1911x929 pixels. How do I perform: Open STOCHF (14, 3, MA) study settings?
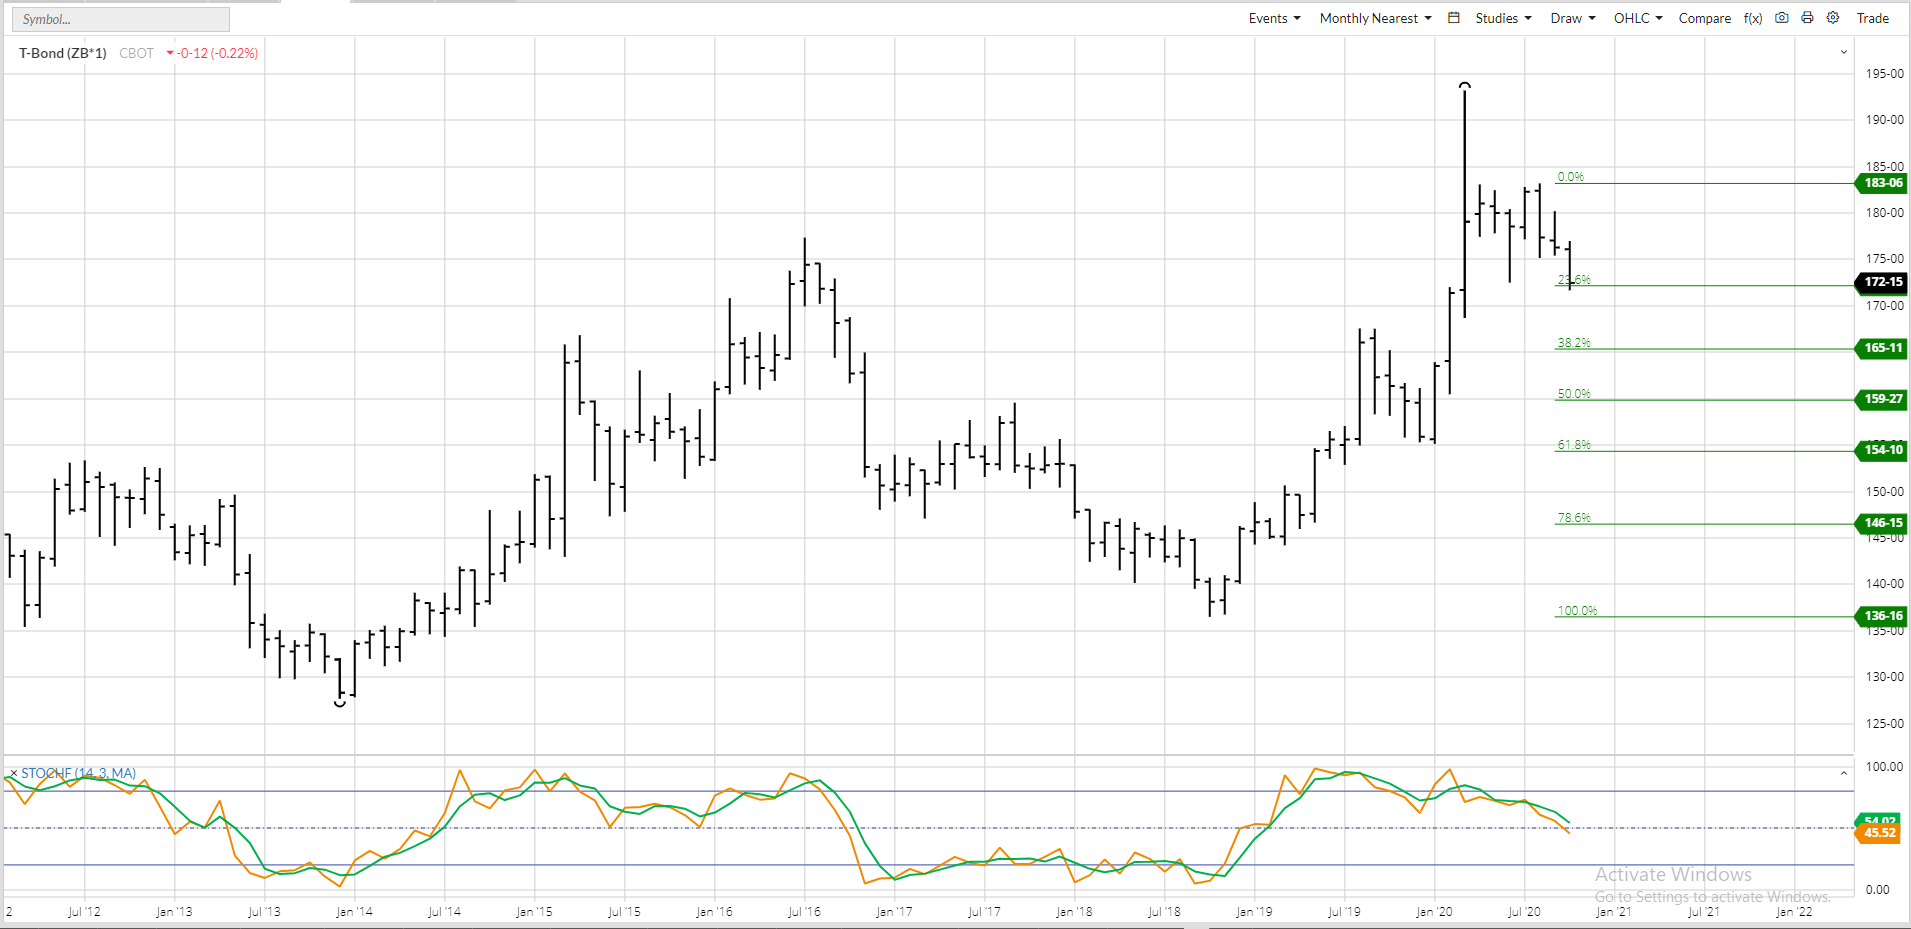pyautogui.click(x=79, y=774)
